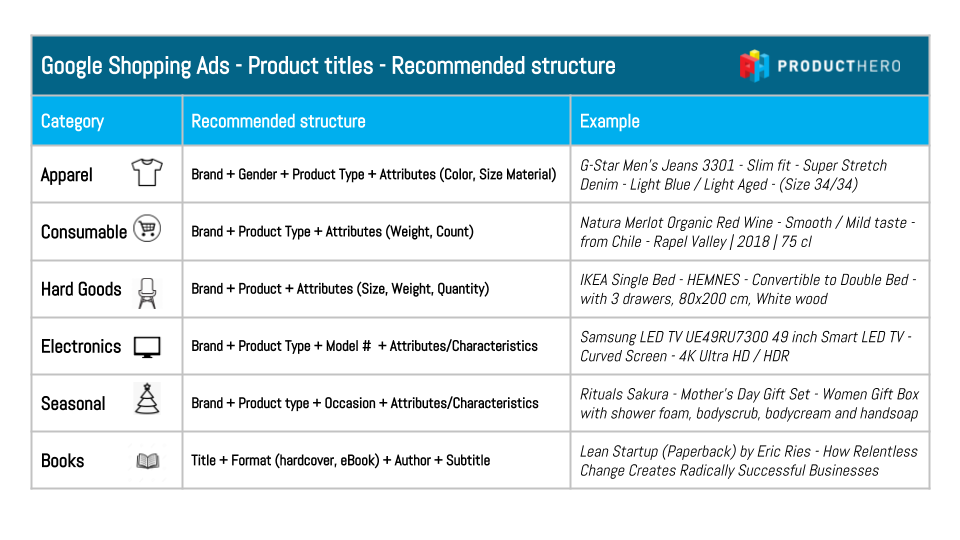Click the Google Shopping Ads title text
The height and width of the screenshot is (540, 960).
[x=328, y=66]
